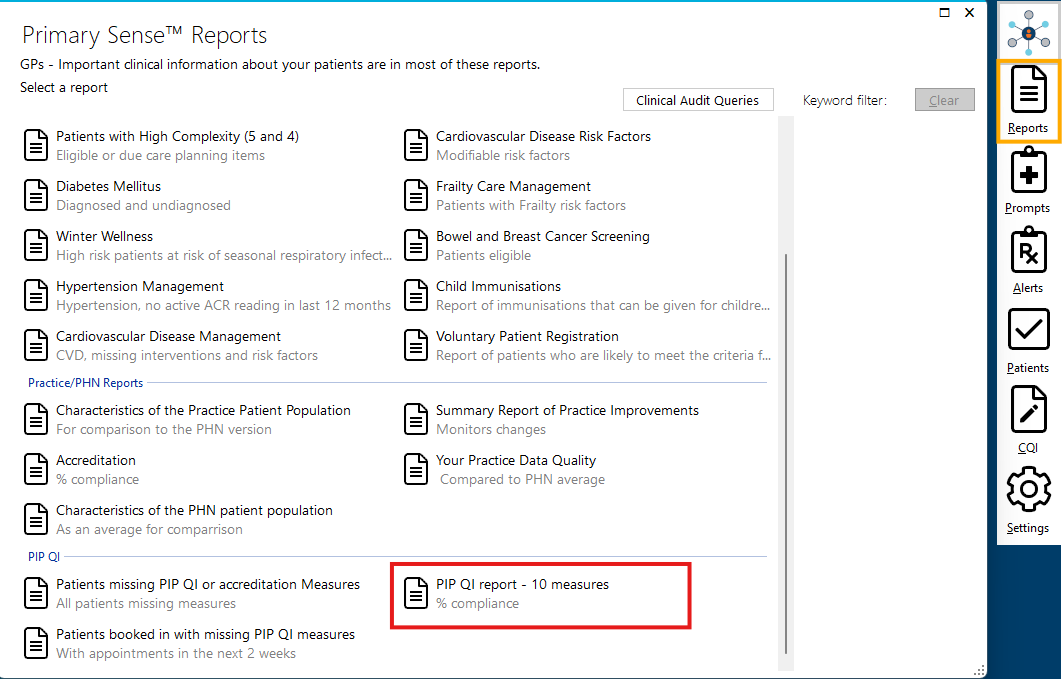Click document icon beside Patients missing PIP QI
The height and width of the screenshot is (679, 1062).
(36, 594)
